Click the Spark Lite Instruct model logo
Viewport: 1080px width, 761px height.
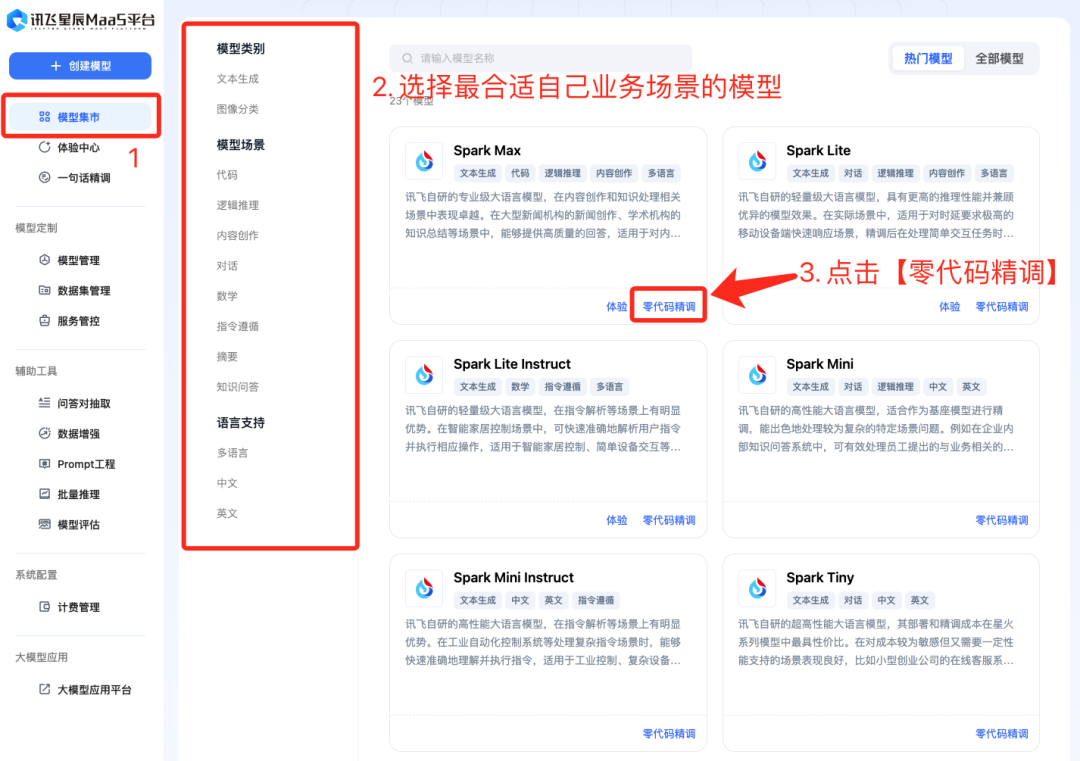(x=424, y=375)
